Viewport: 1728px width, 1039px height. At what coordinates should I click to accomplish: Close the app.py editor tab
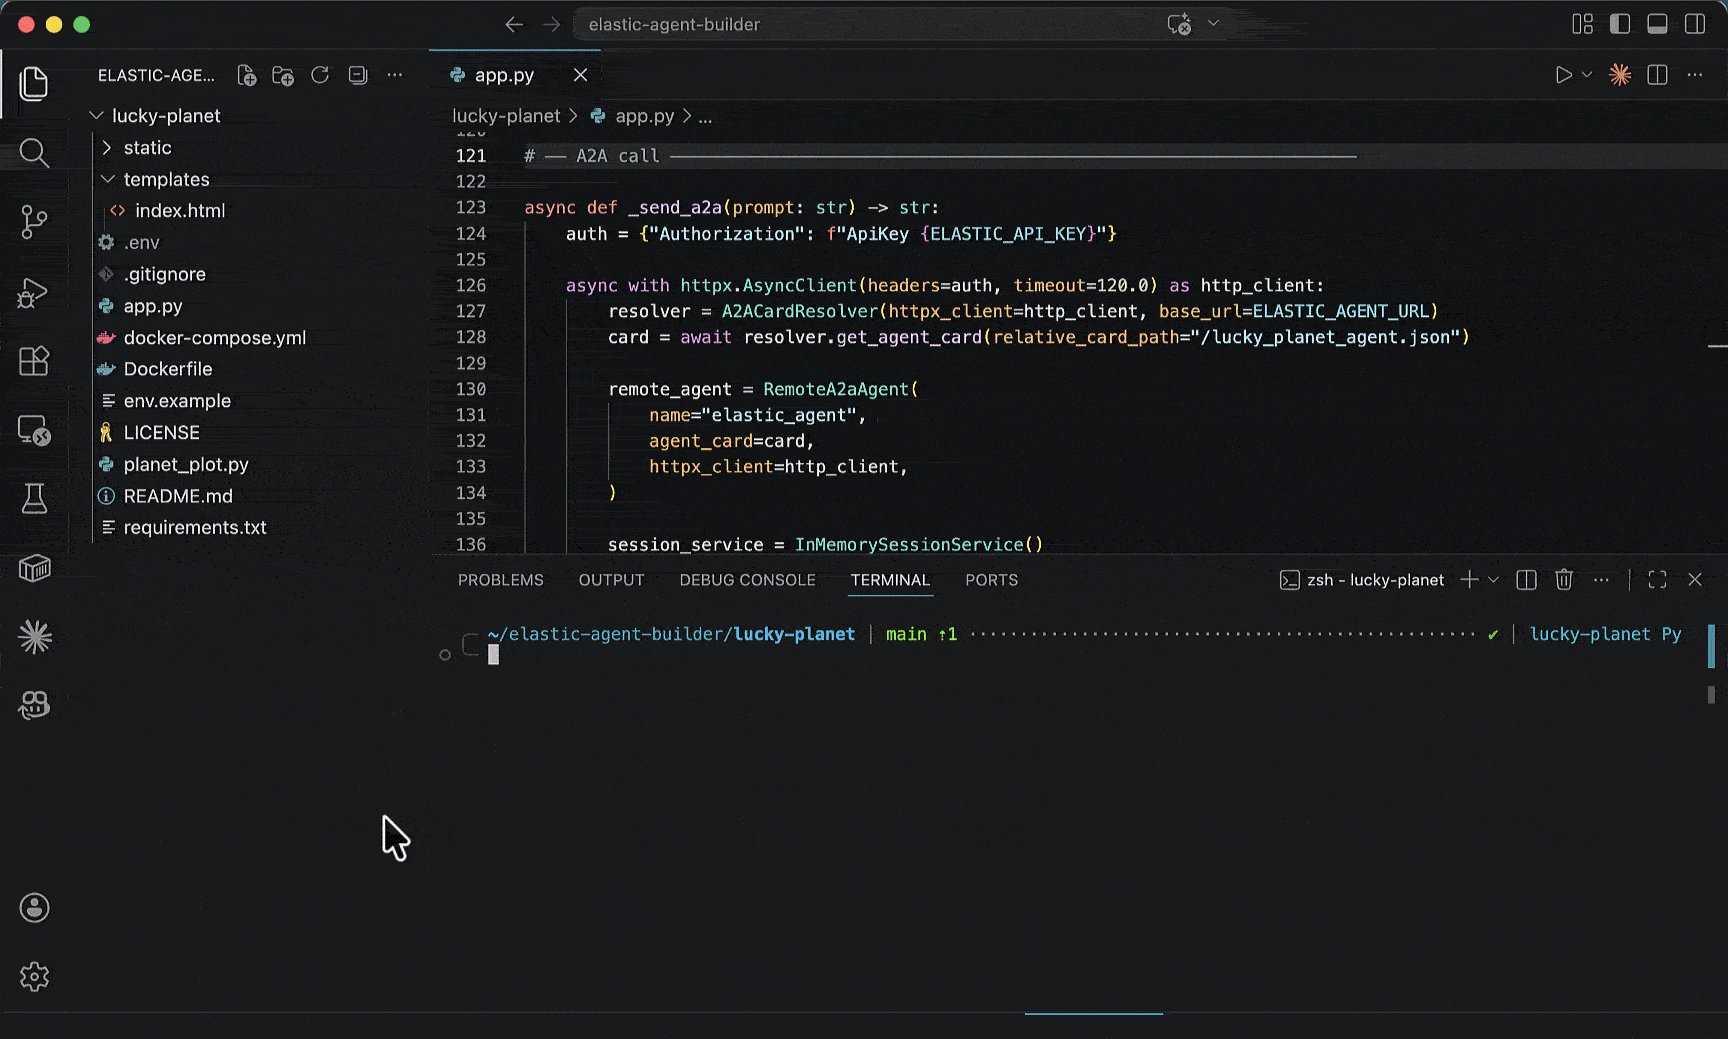580,75
